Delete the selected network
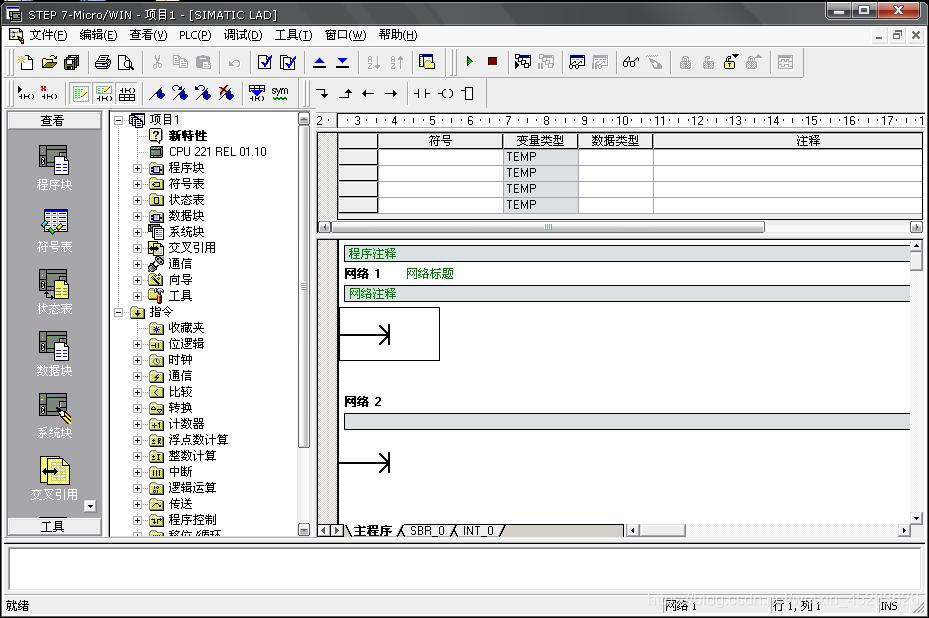This screenshot has width=929, height=618. point(49,93)
